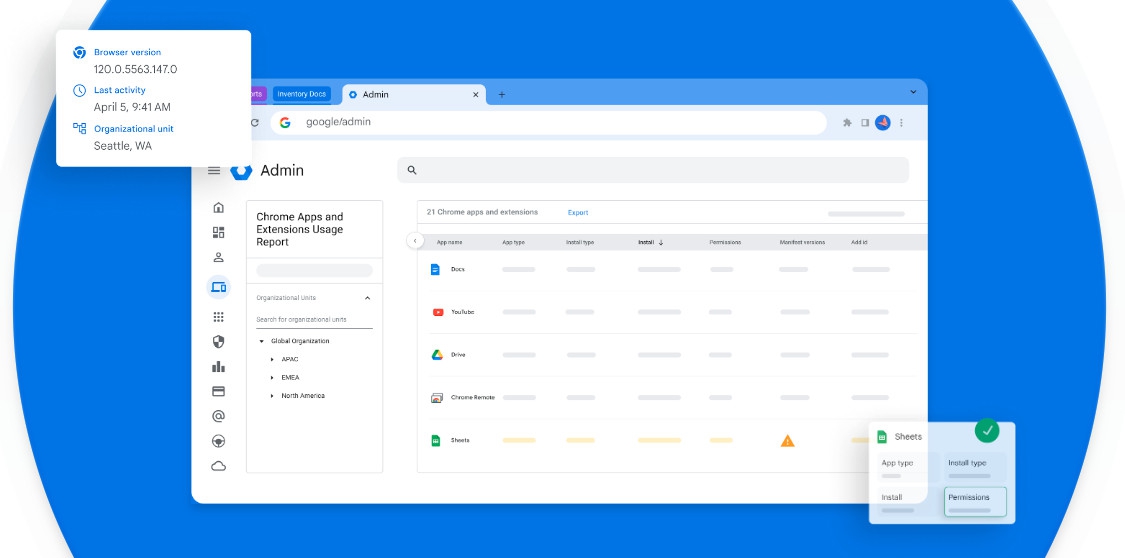Viewport: 1125px width, 558px height.
Task: Click the App type column header
Action: point(514,242)
